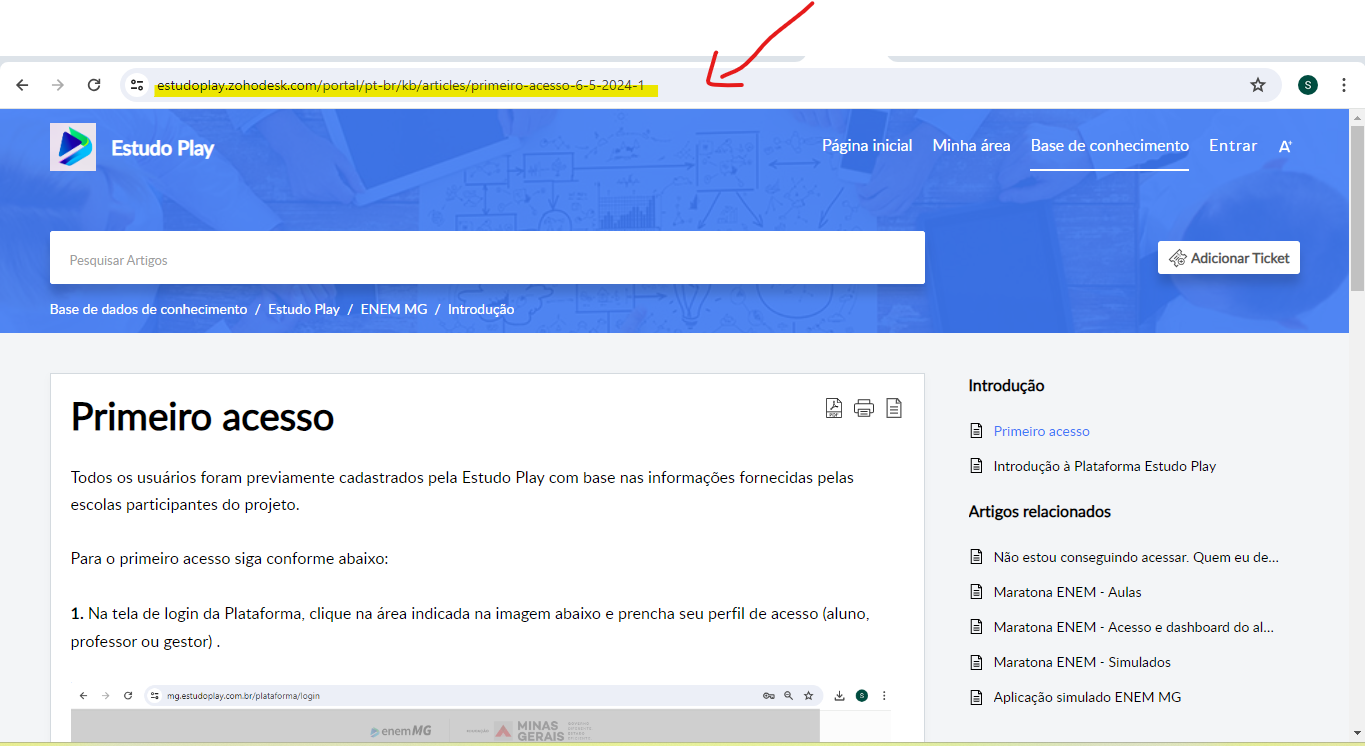
Task: Open the Primeiro acesso sidebar article
Action: (1041, 431)
